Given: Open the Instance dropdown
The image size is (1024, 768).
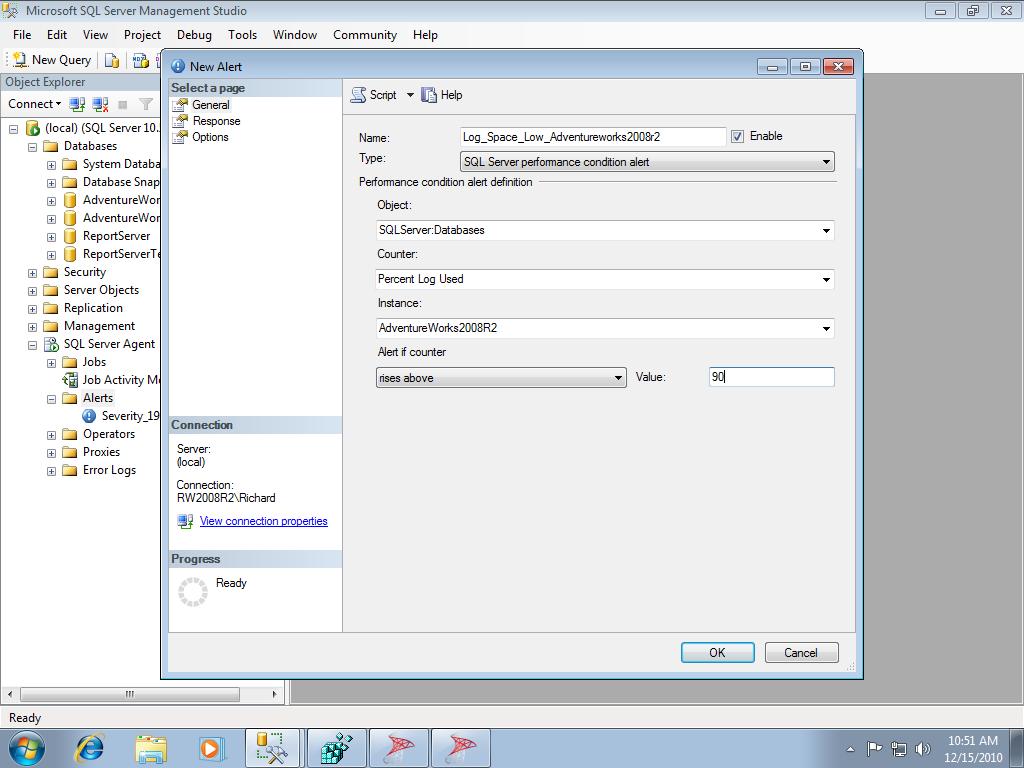Looking at the screenshot, I should coord(826,328).
